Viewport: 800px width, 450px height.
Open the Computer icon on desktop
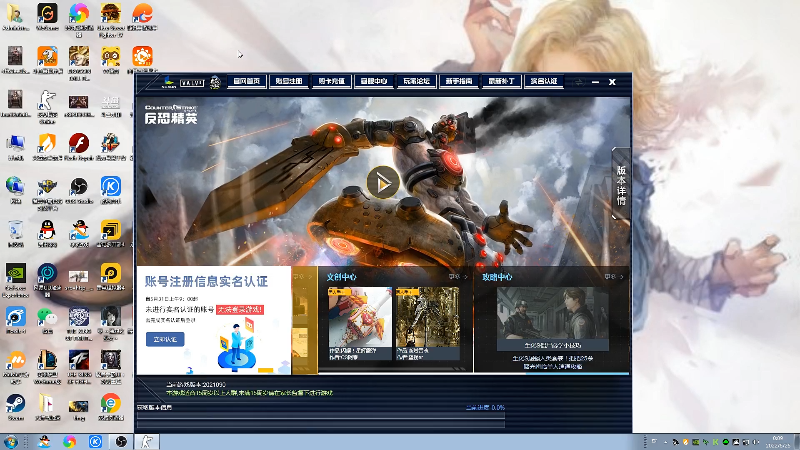click(x=15, y=147)
